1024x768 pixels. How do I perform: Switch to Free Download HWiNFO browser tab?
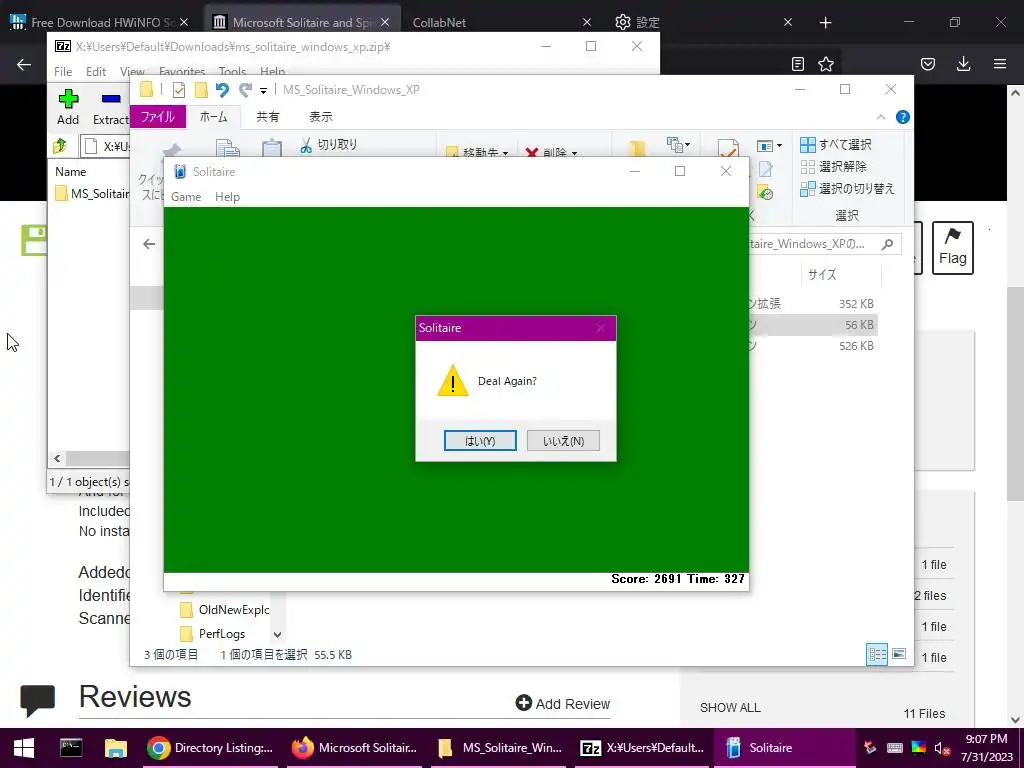[100, 22]
